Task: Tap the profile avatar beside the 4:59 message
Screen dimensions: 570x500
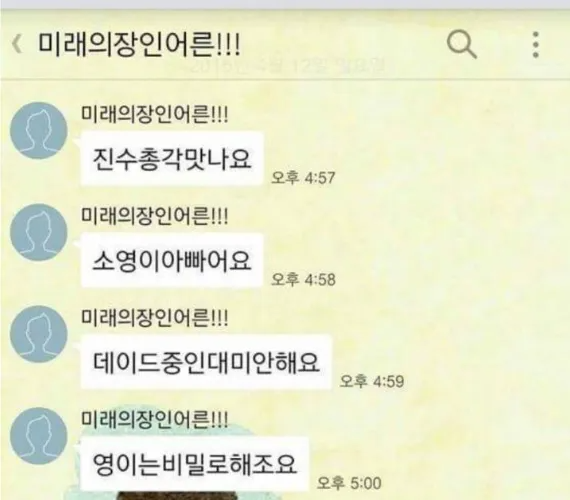Action: (x=39, y=334)
